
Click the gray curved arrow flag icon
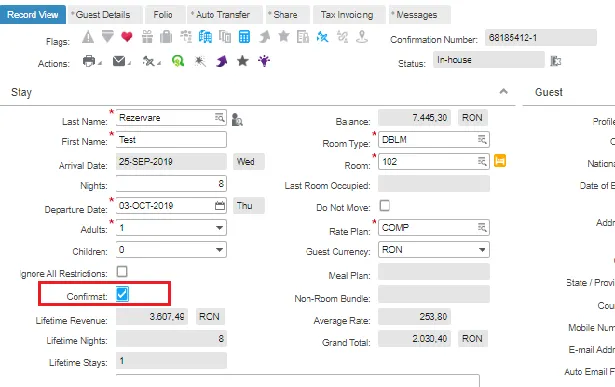(x=265, y=37)
